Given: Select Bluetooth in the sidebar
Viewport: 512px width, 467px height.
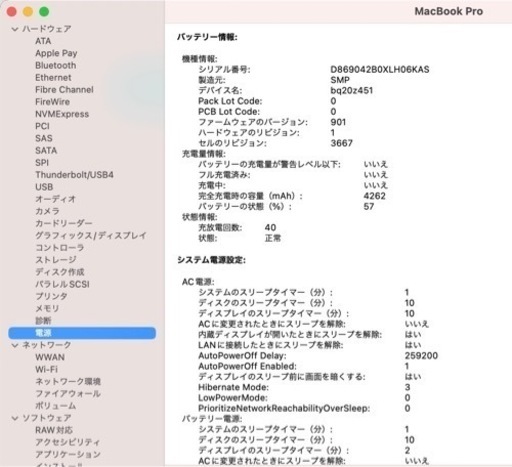Looking at the screenshot, I should point(56,65).
